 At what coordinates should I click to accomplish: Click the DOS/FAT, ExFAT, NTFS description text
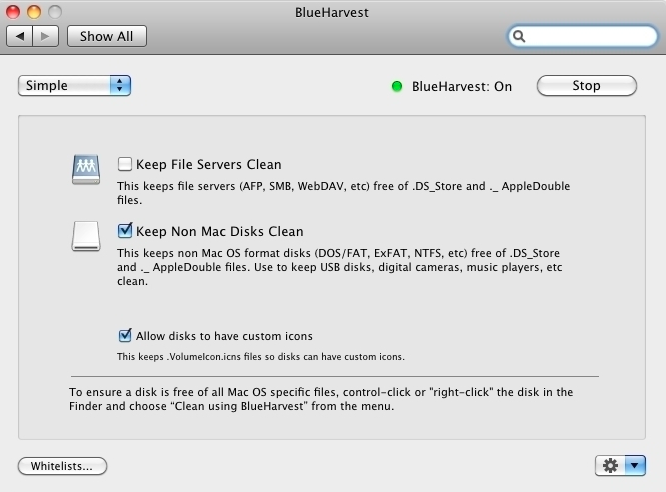pos(340,267)
